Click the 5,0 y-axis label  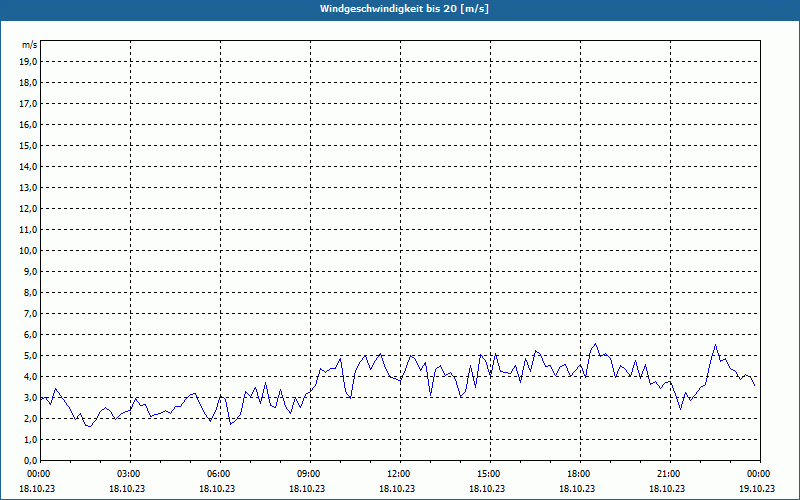(30, 355)
